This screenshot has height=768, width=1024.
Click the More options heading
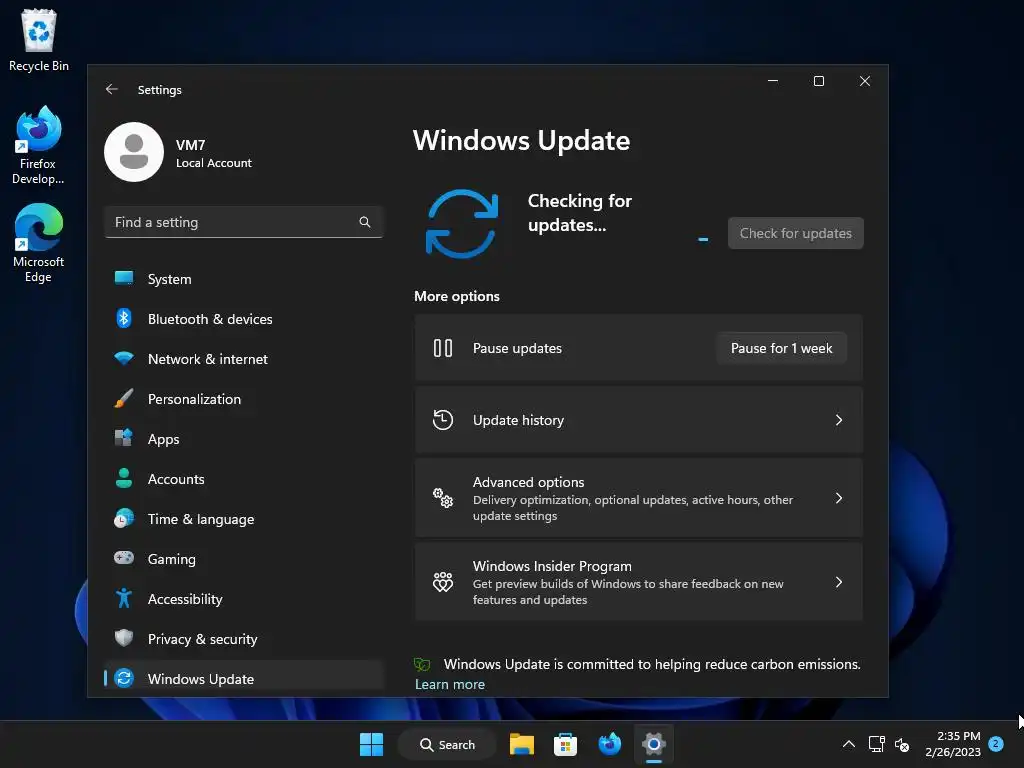[x=457, y=296]
